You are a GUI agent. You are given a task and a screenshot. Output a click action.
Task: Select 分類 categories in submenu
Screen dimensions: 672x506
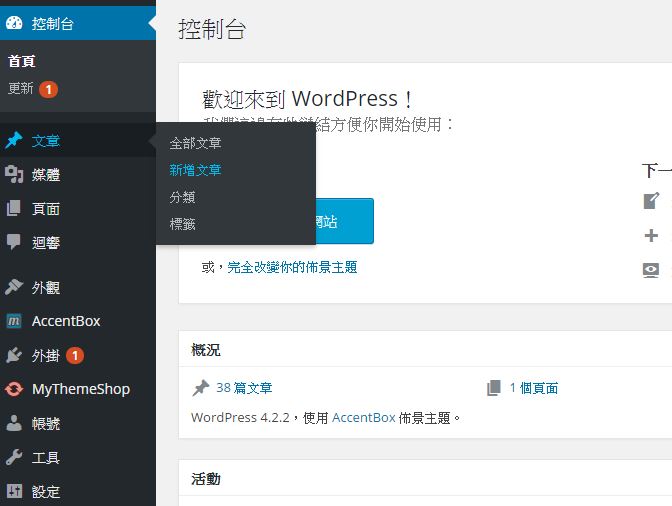183,197
